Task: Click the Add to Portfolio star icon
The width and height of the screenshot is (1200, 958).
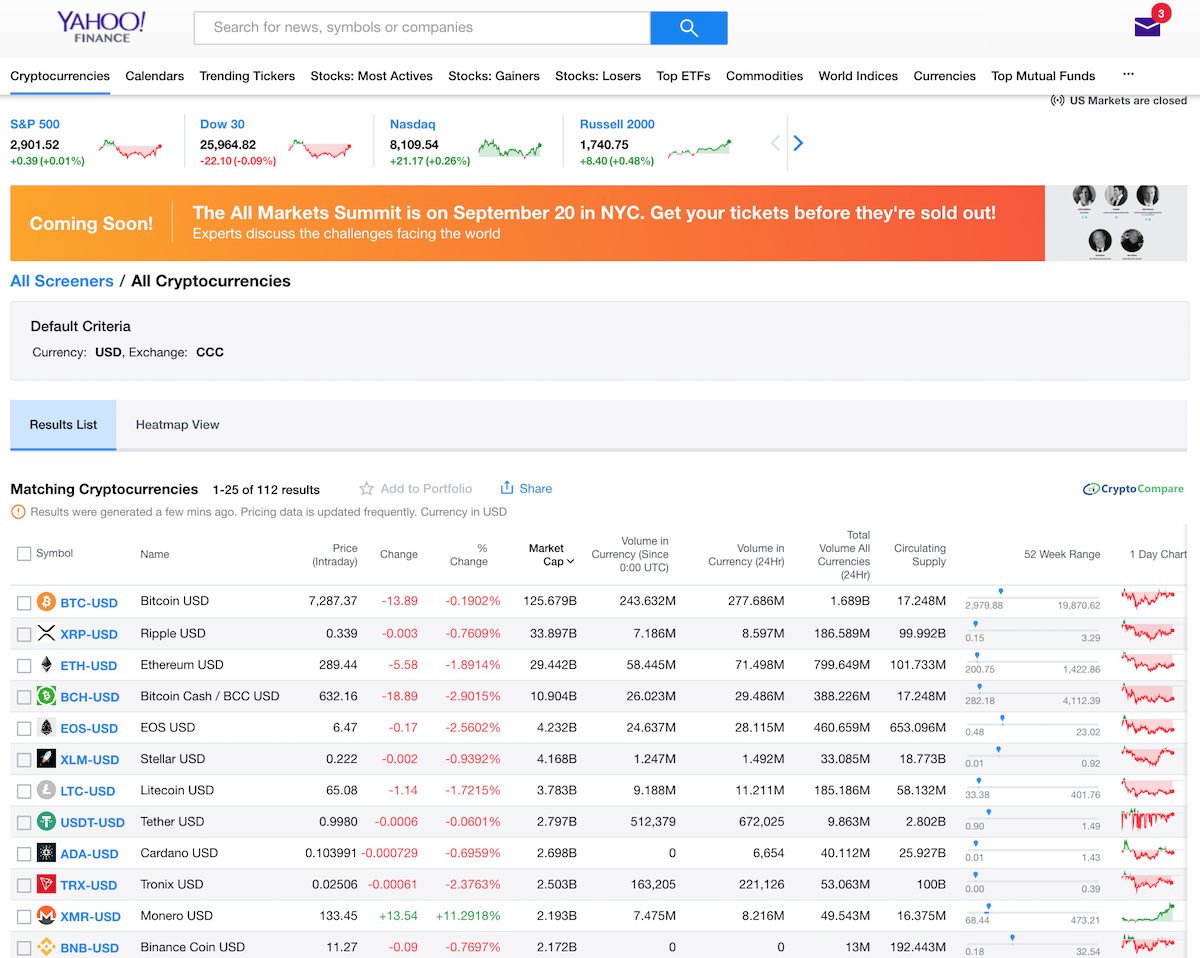Action: (366, 489)
